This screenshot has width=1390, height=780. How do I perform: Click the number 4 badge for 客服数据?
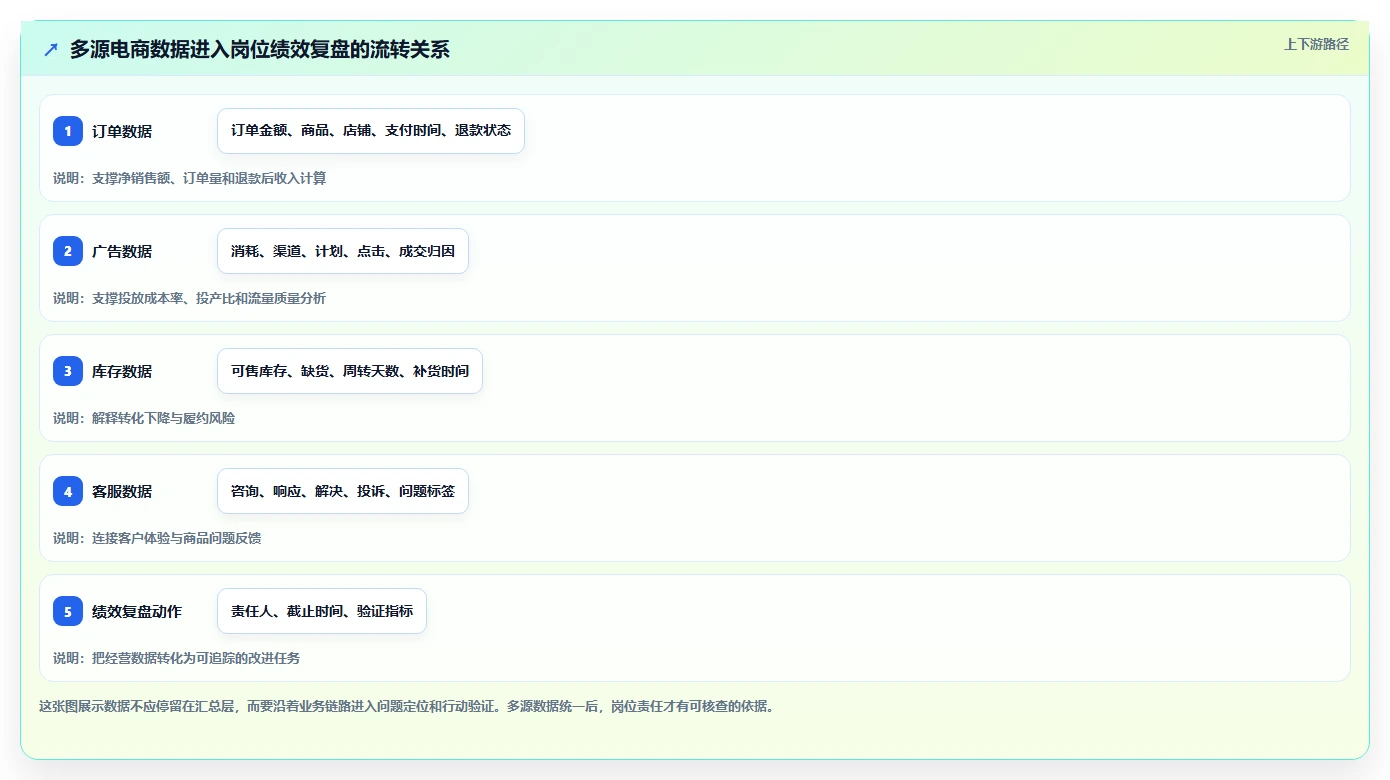68,491
